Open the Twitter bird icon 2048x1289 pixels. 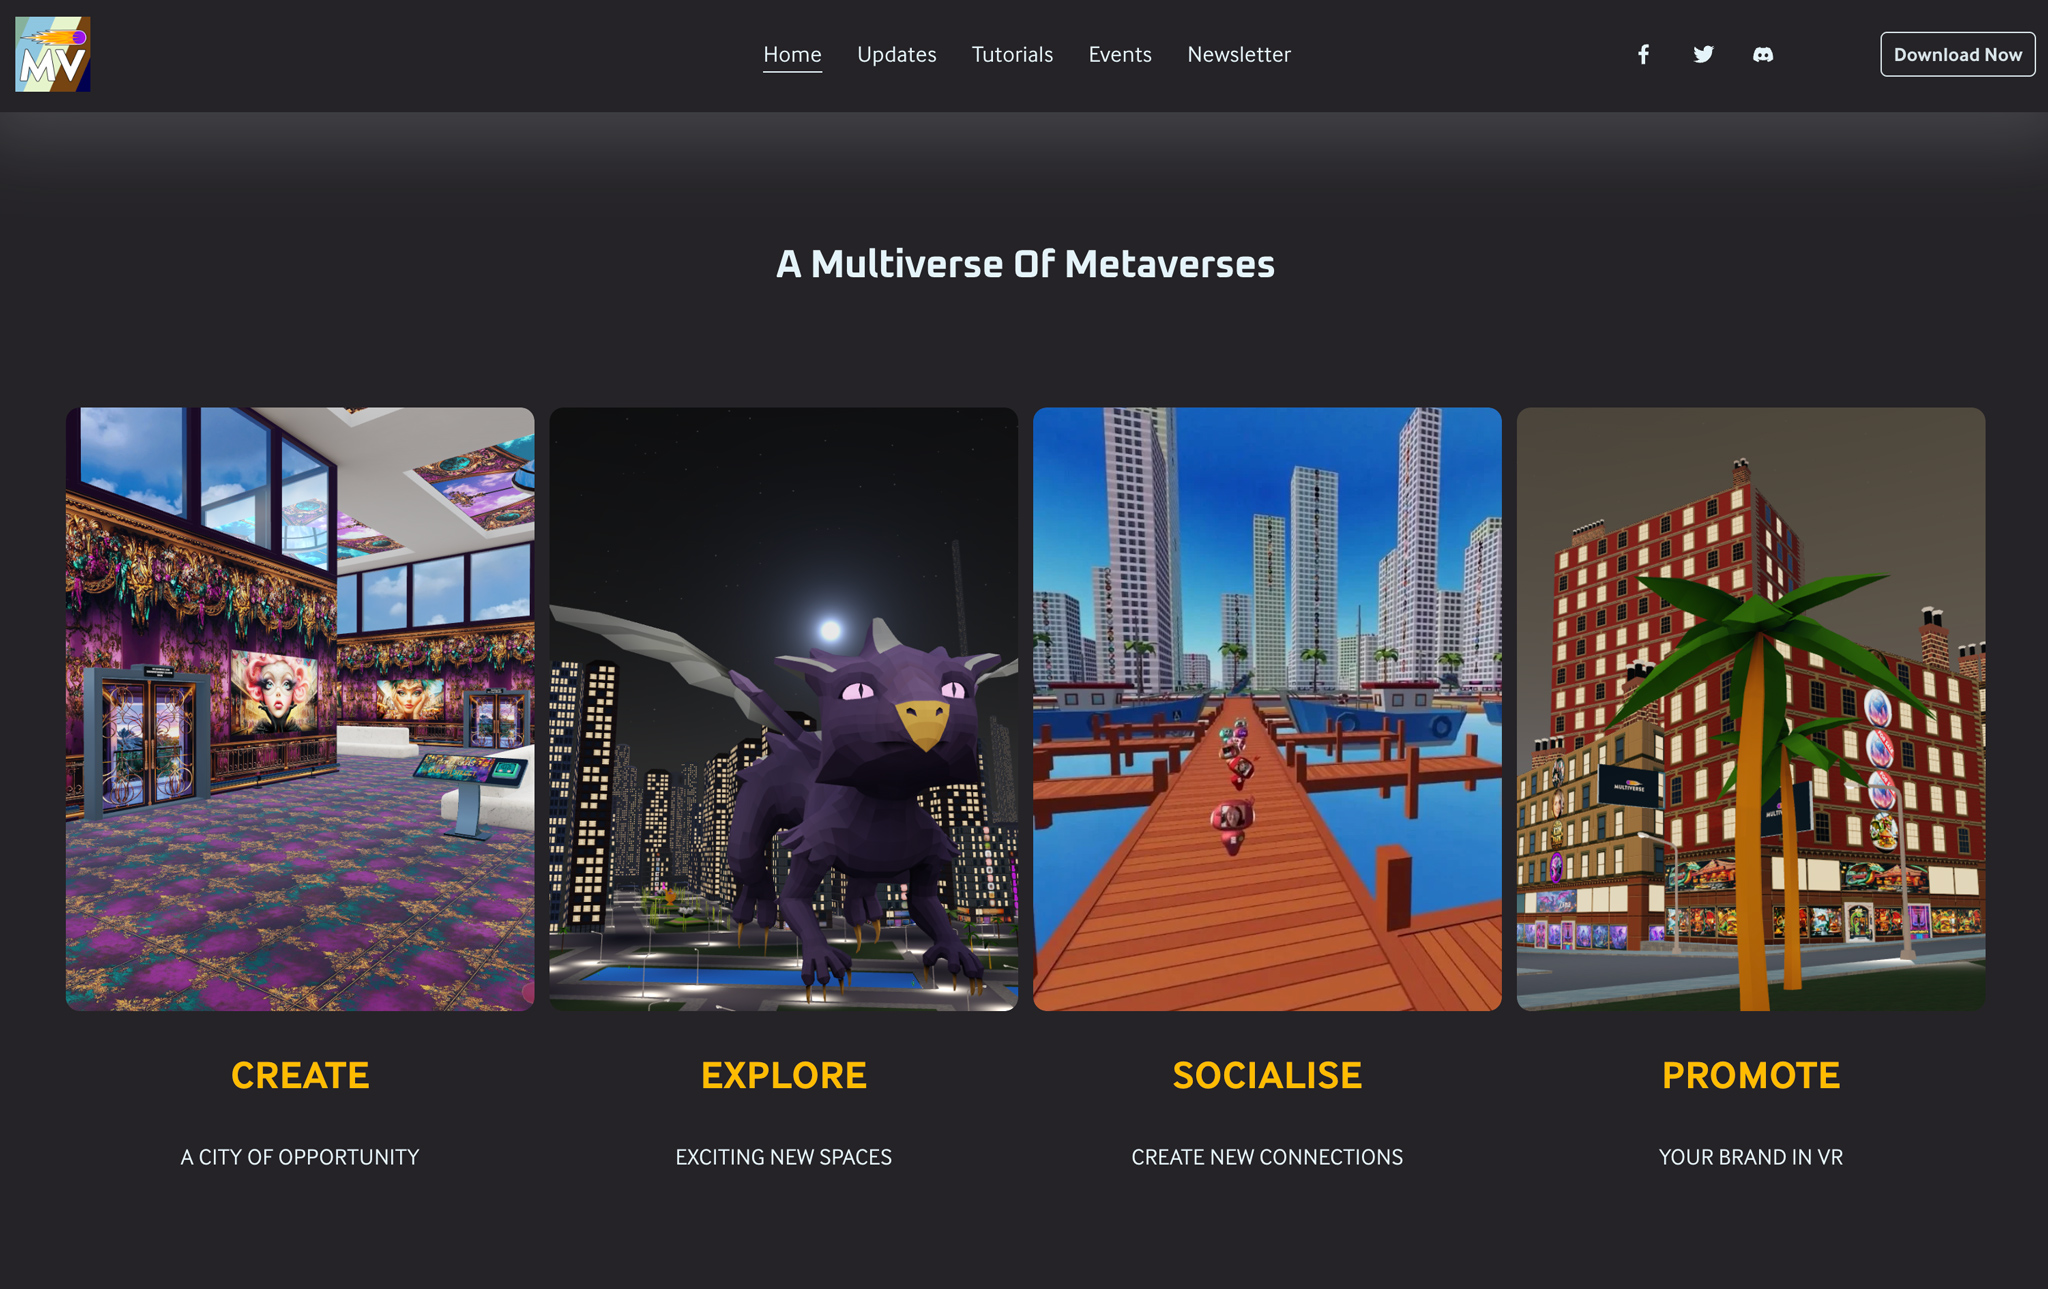click(1703, 54)
